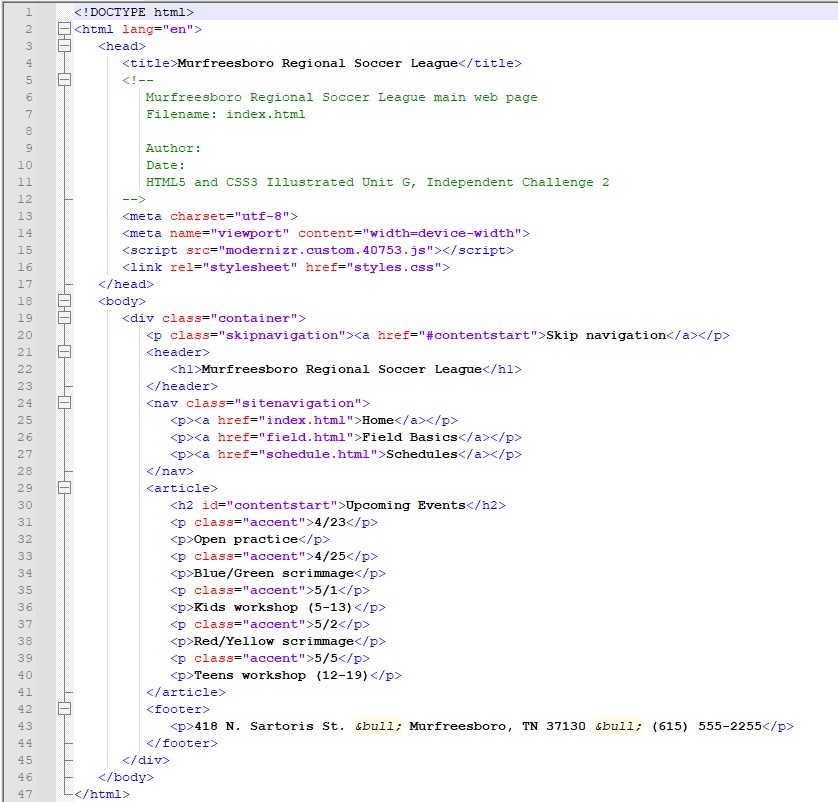Image resolution: width=838 pixels, height=802 pixels.
Task: Click the 'Open practice' paragraph text
Action: (246, 539)
